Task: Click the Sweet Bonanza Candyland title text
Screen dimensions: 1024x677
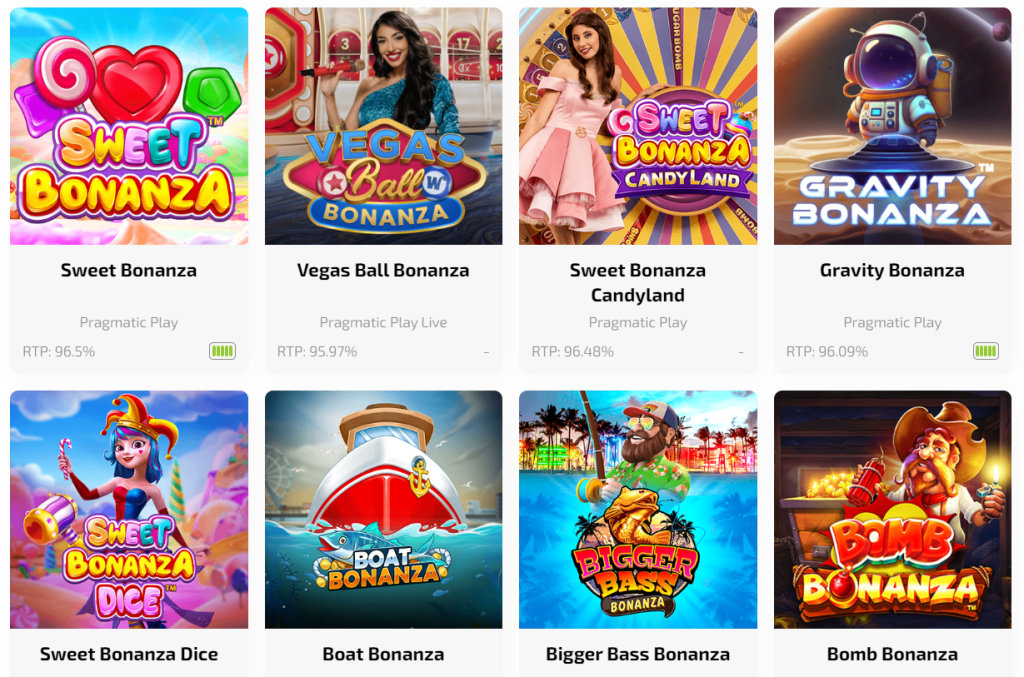Action: tap(638, 283)
